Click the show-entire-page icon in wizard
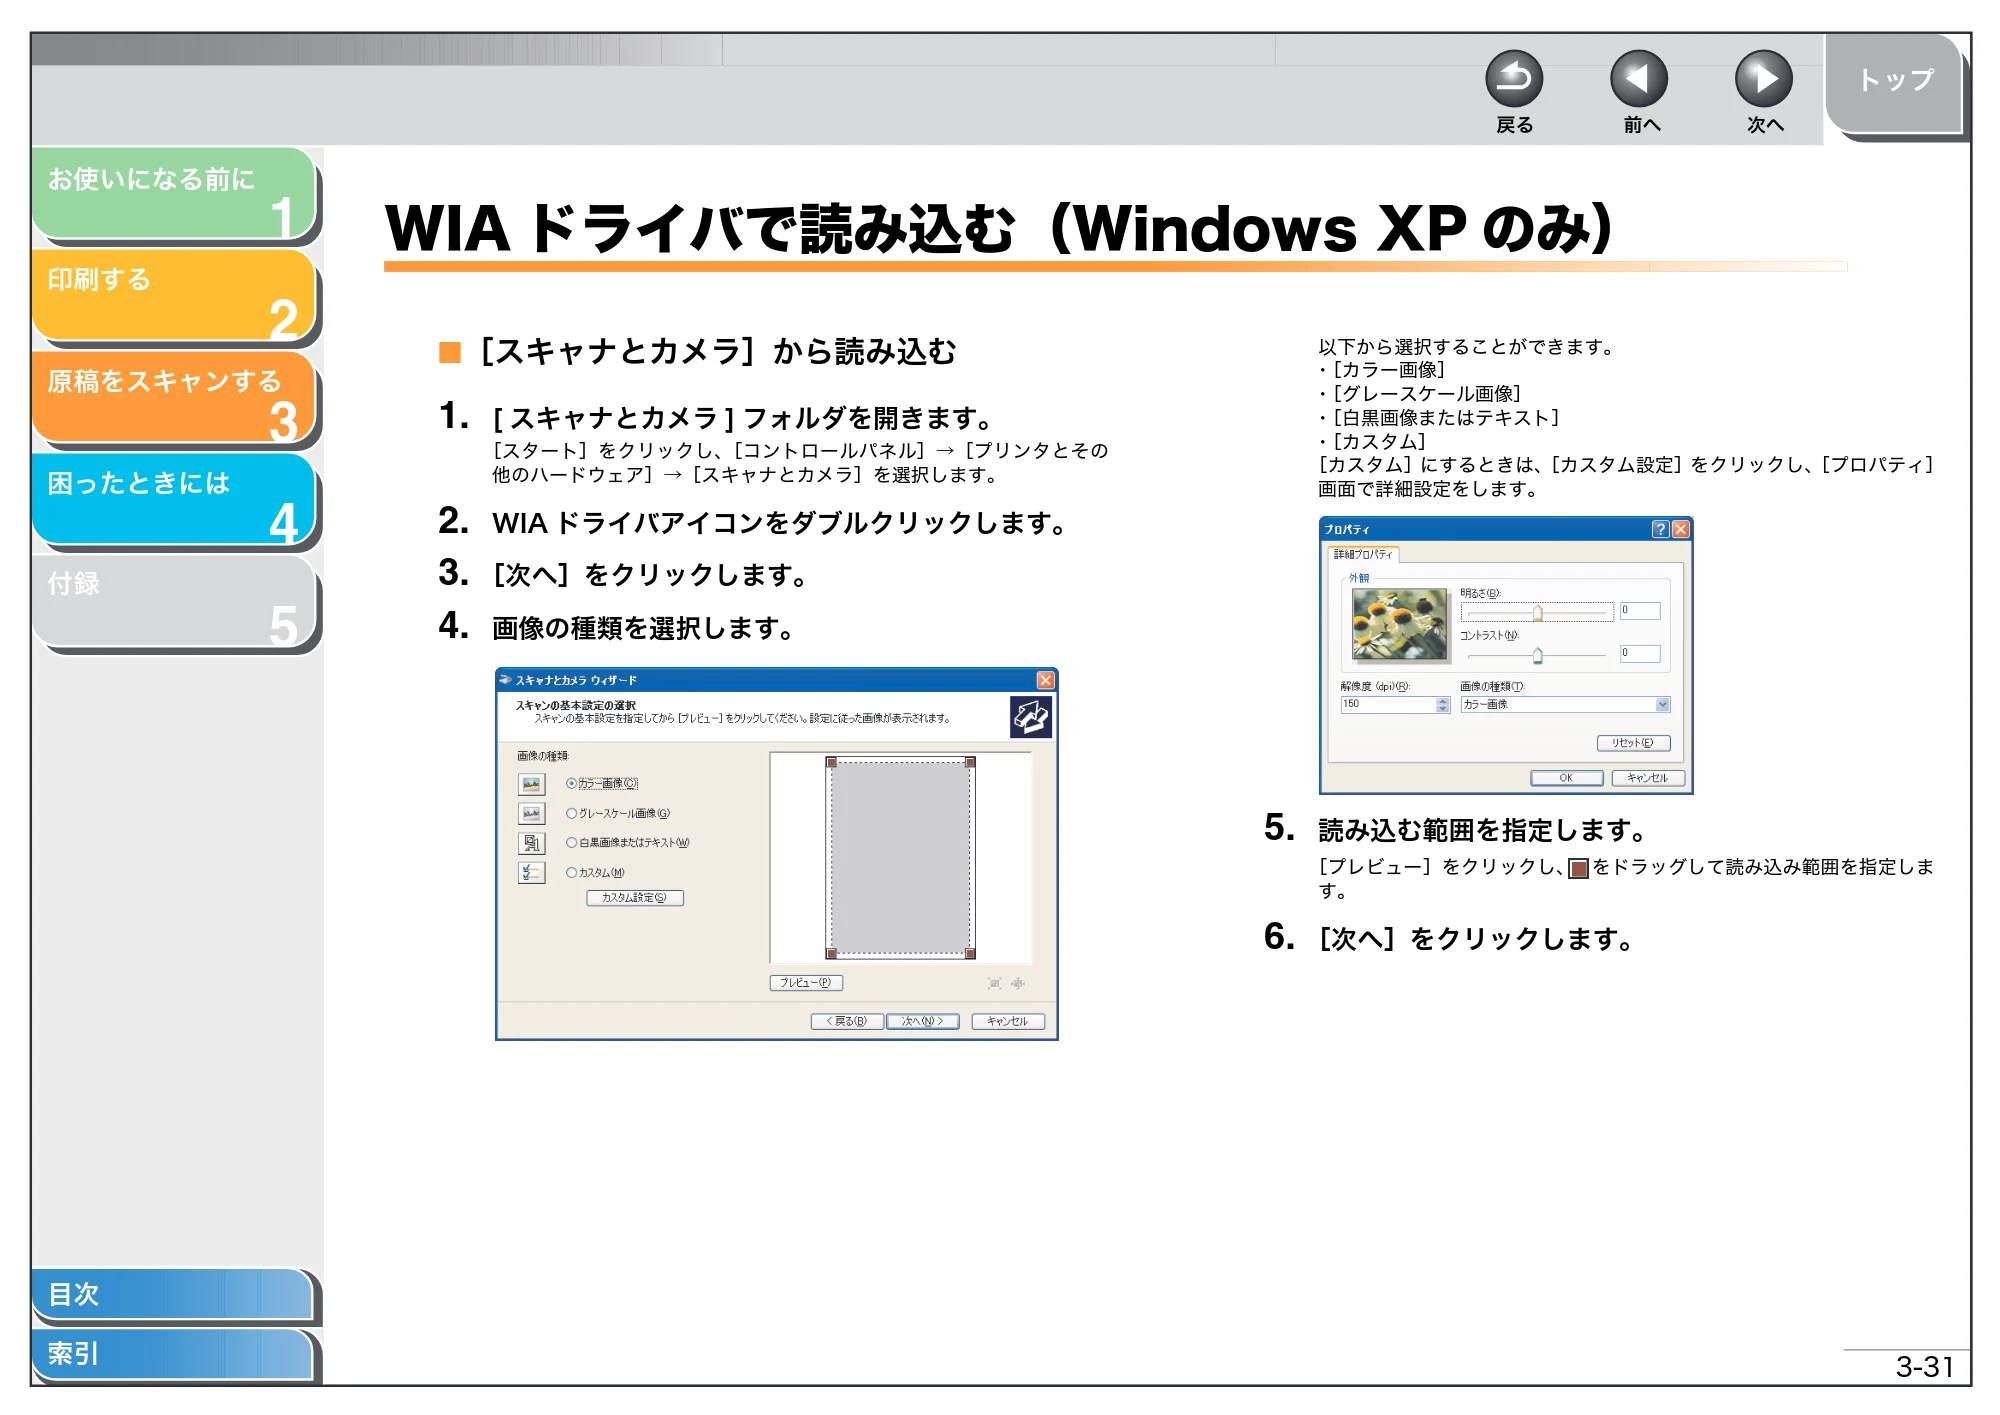Image resolution: width=2000 pixels, height=1415 pixels. click(1018, 983)
